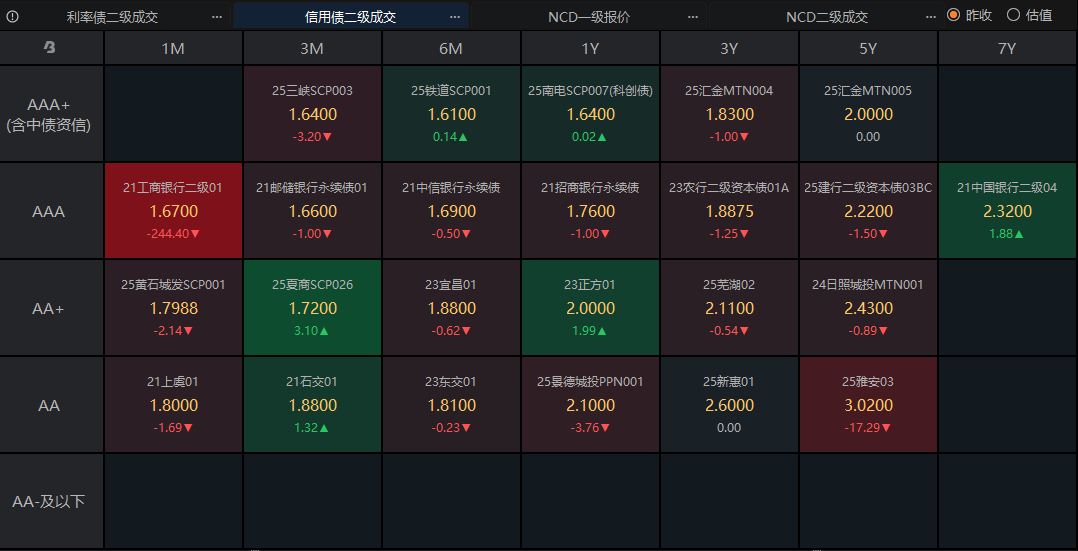Select the 估值 radio option

tap(1013, 15)
